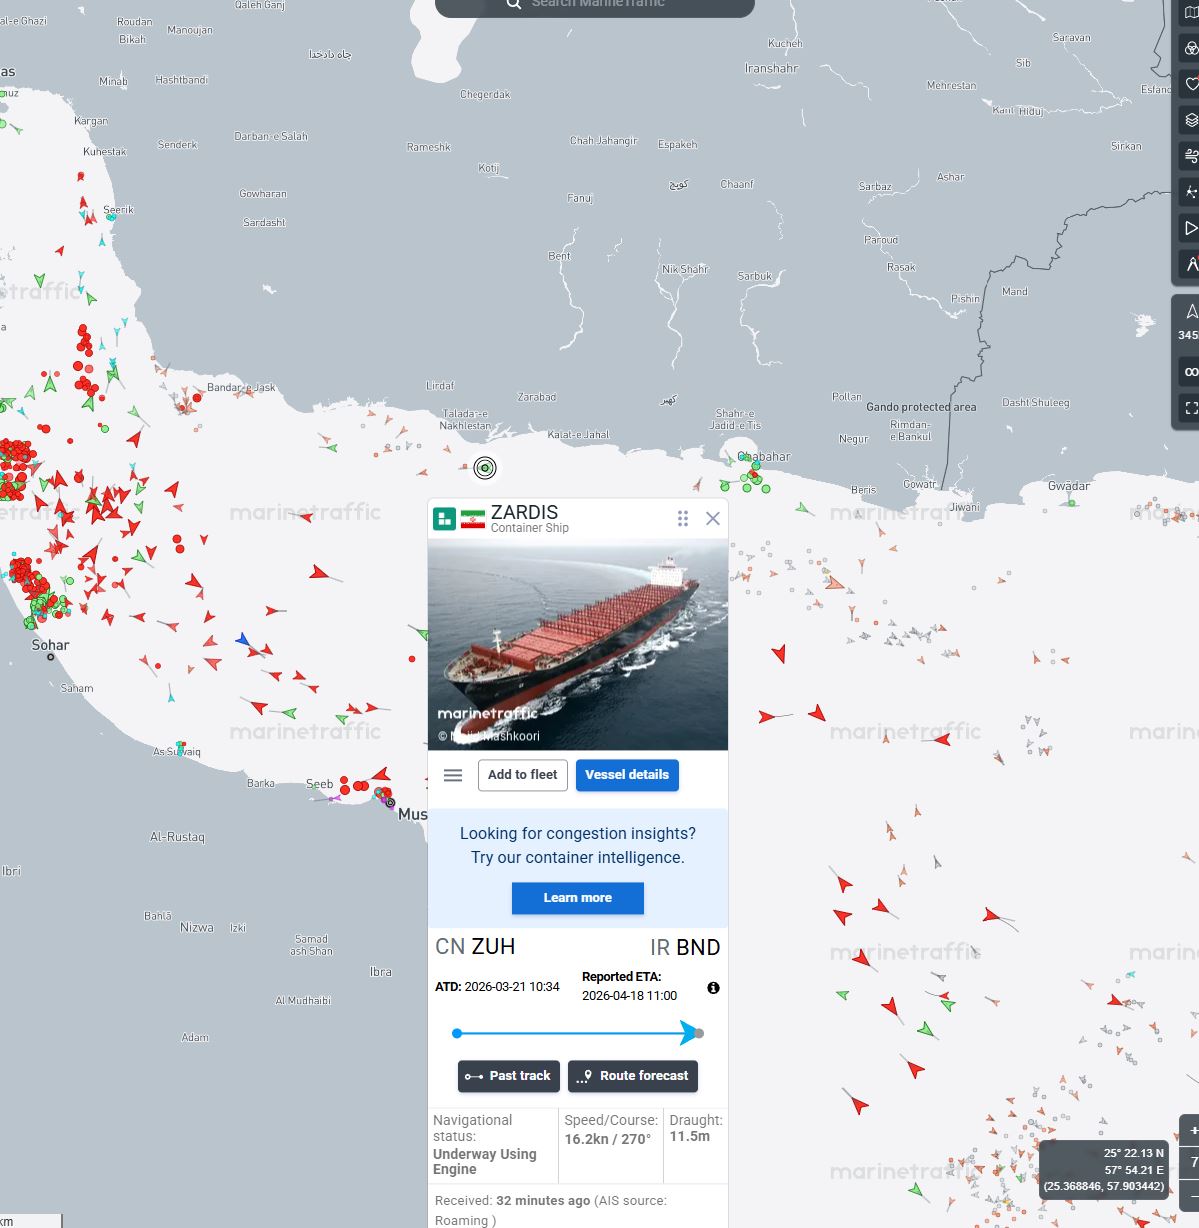Click Add to fleet button
1199x1228 pixels.
point(523,775)
